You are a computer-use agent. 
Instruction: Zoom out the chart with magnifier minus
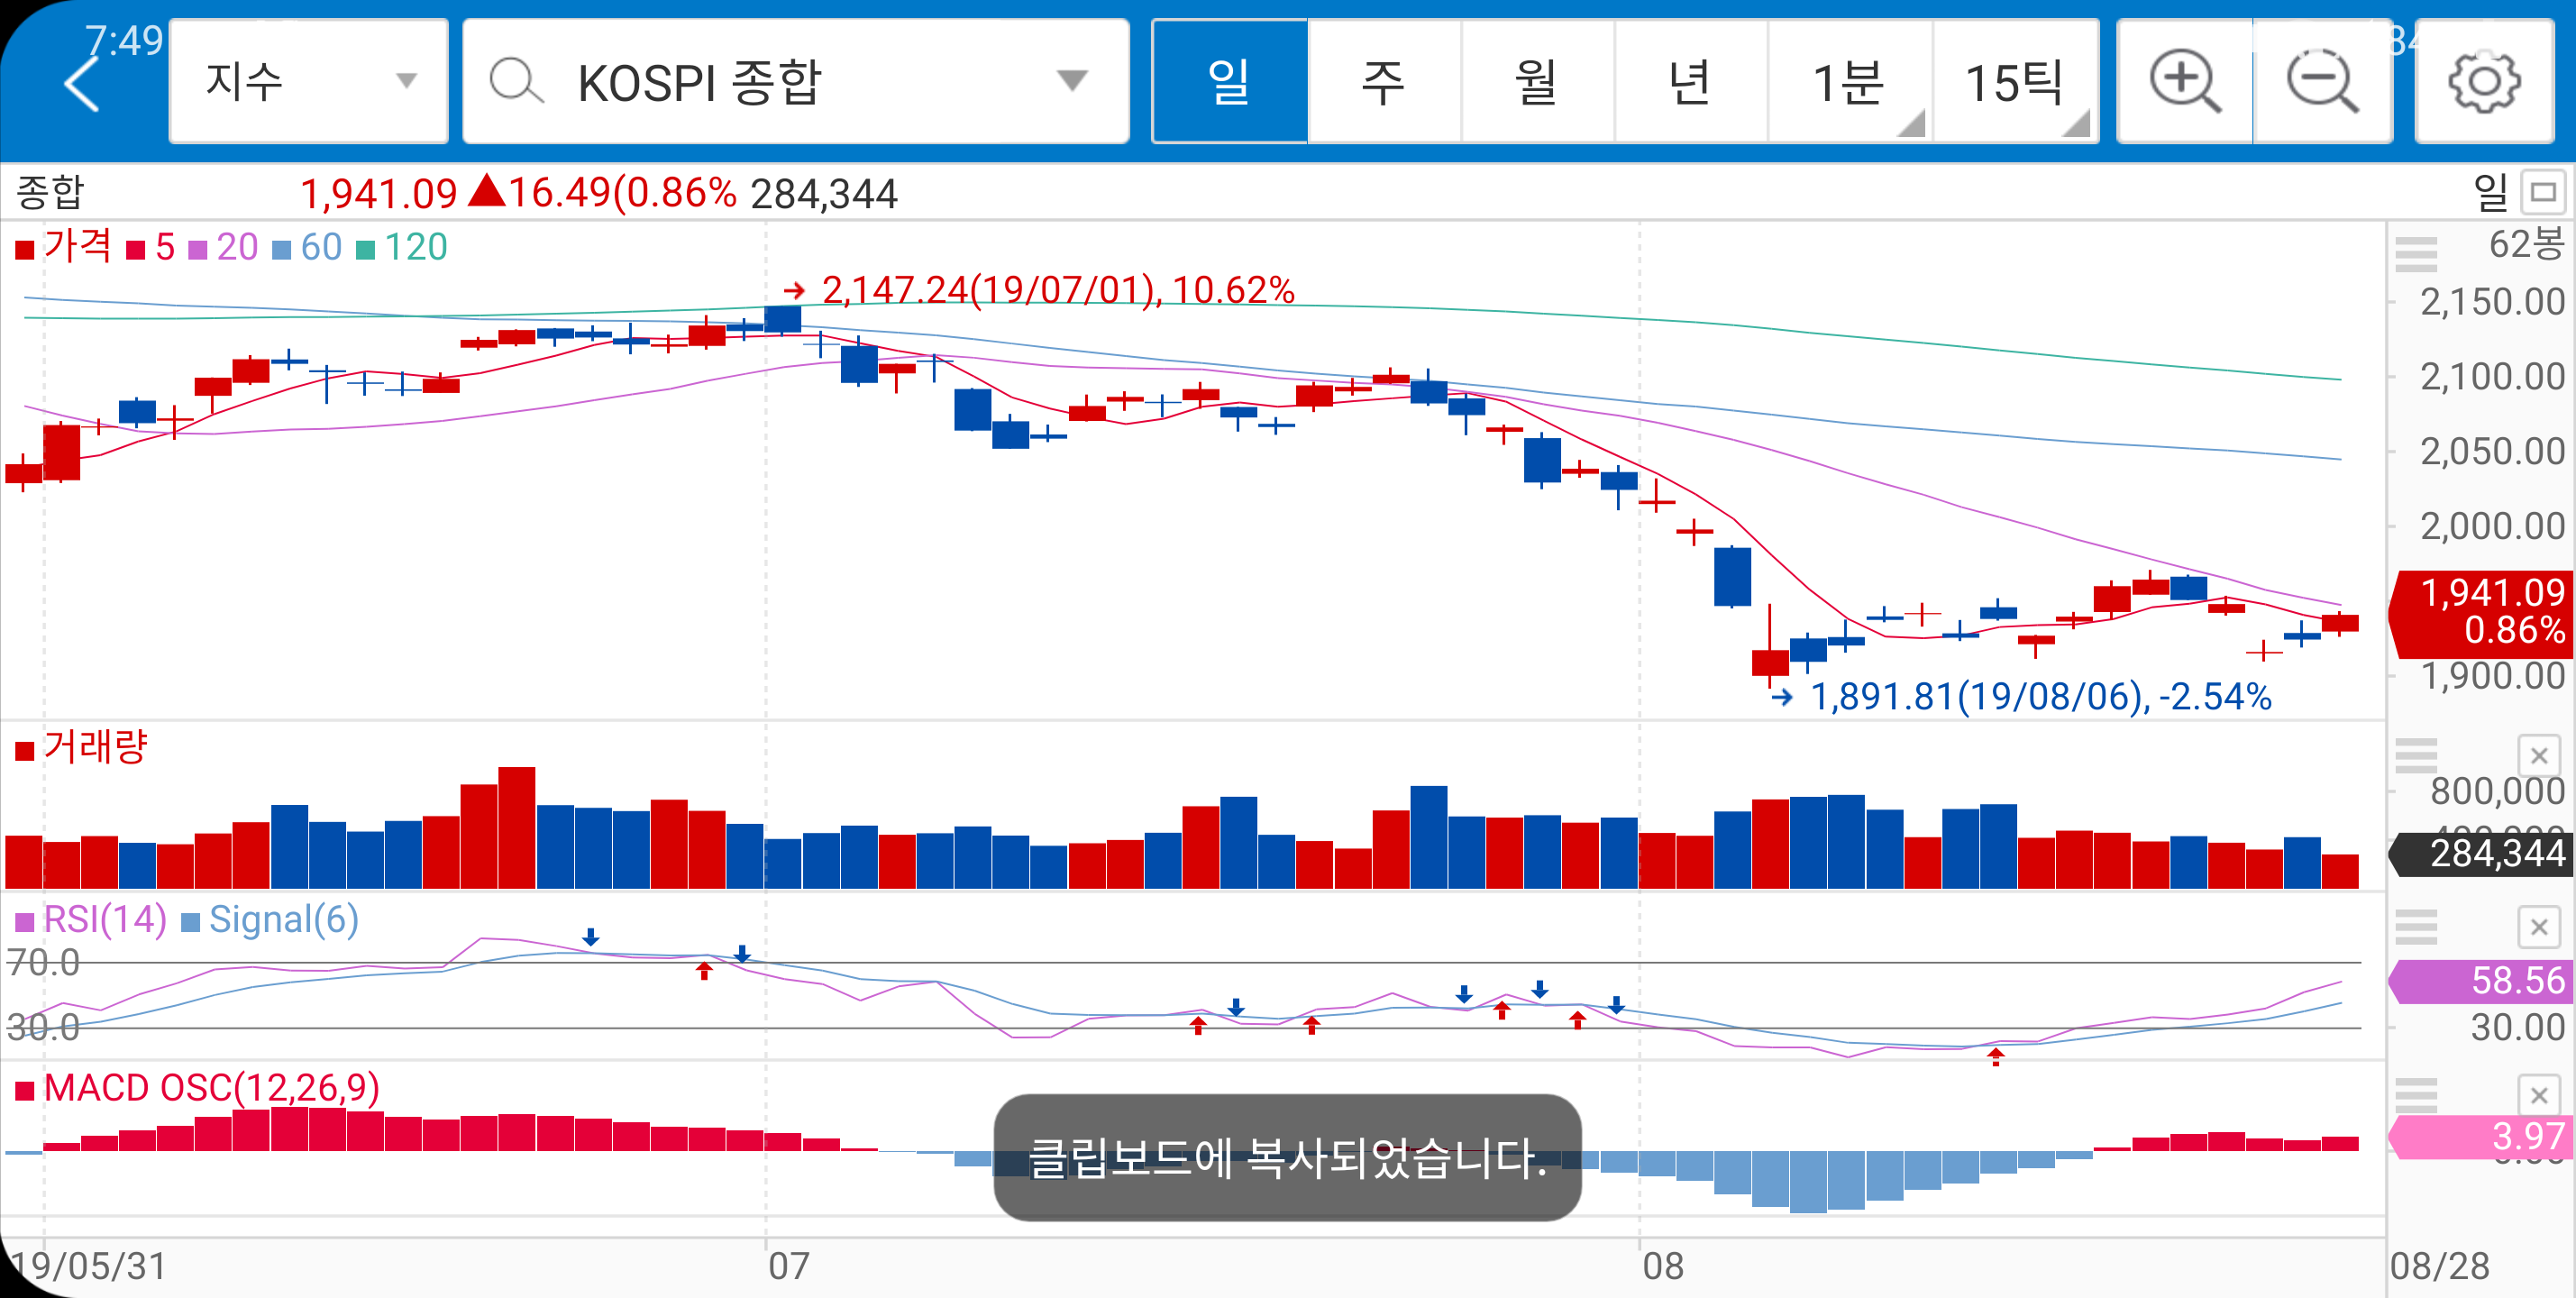pos(2321,81)
